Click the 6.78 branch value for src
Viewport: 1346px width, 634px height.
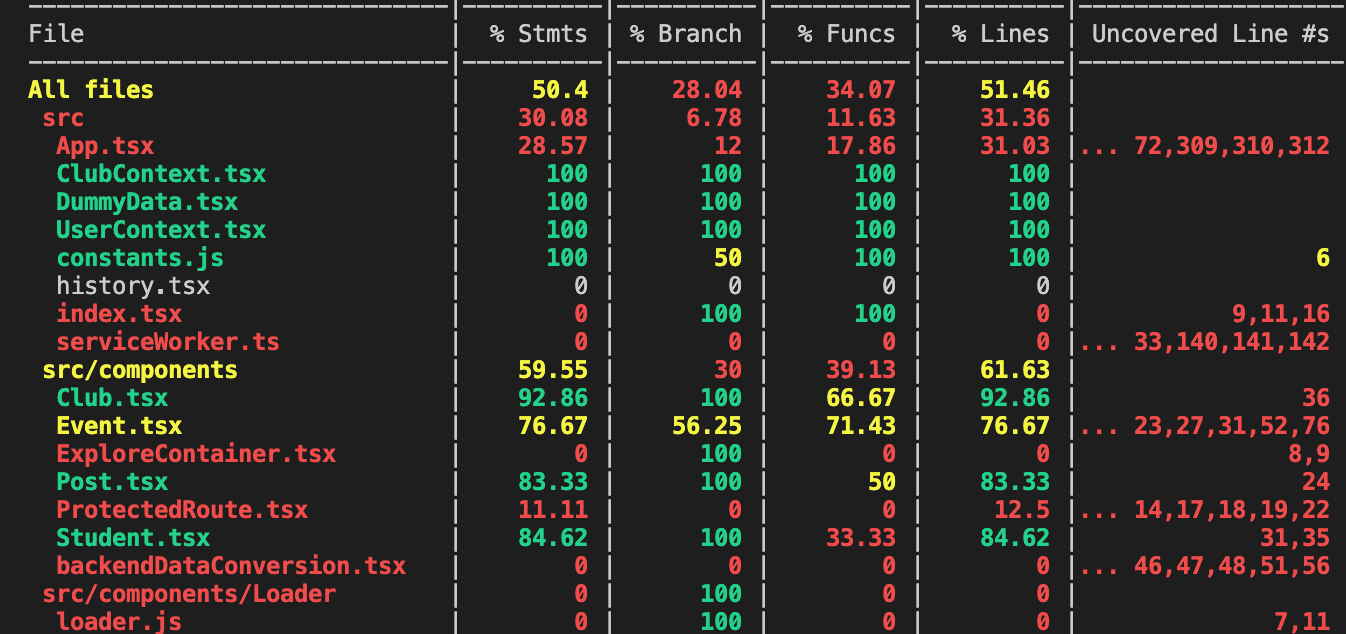click(714, 118)
